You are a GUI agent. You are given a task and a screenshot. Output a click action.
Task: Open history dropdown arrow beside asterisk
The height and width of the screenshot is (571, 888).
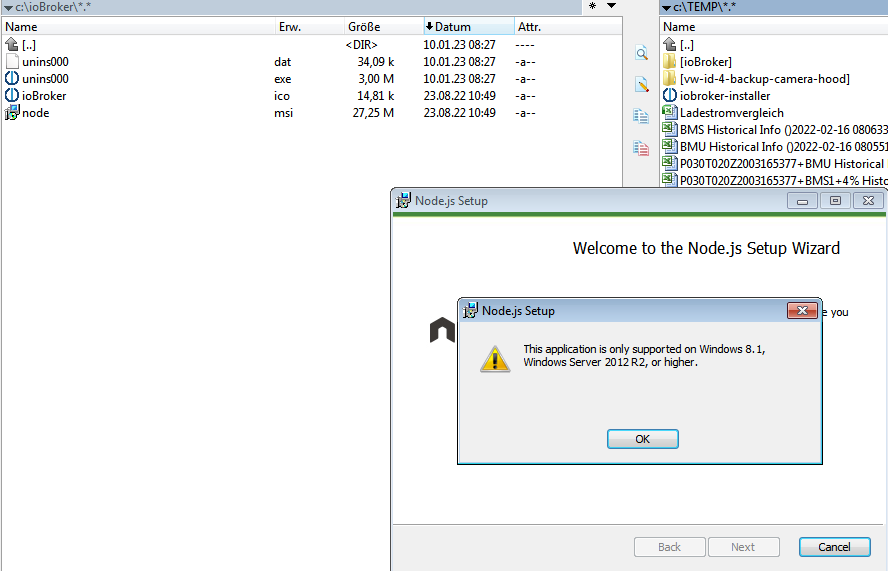pyautogui.click(x=612, y=6)
